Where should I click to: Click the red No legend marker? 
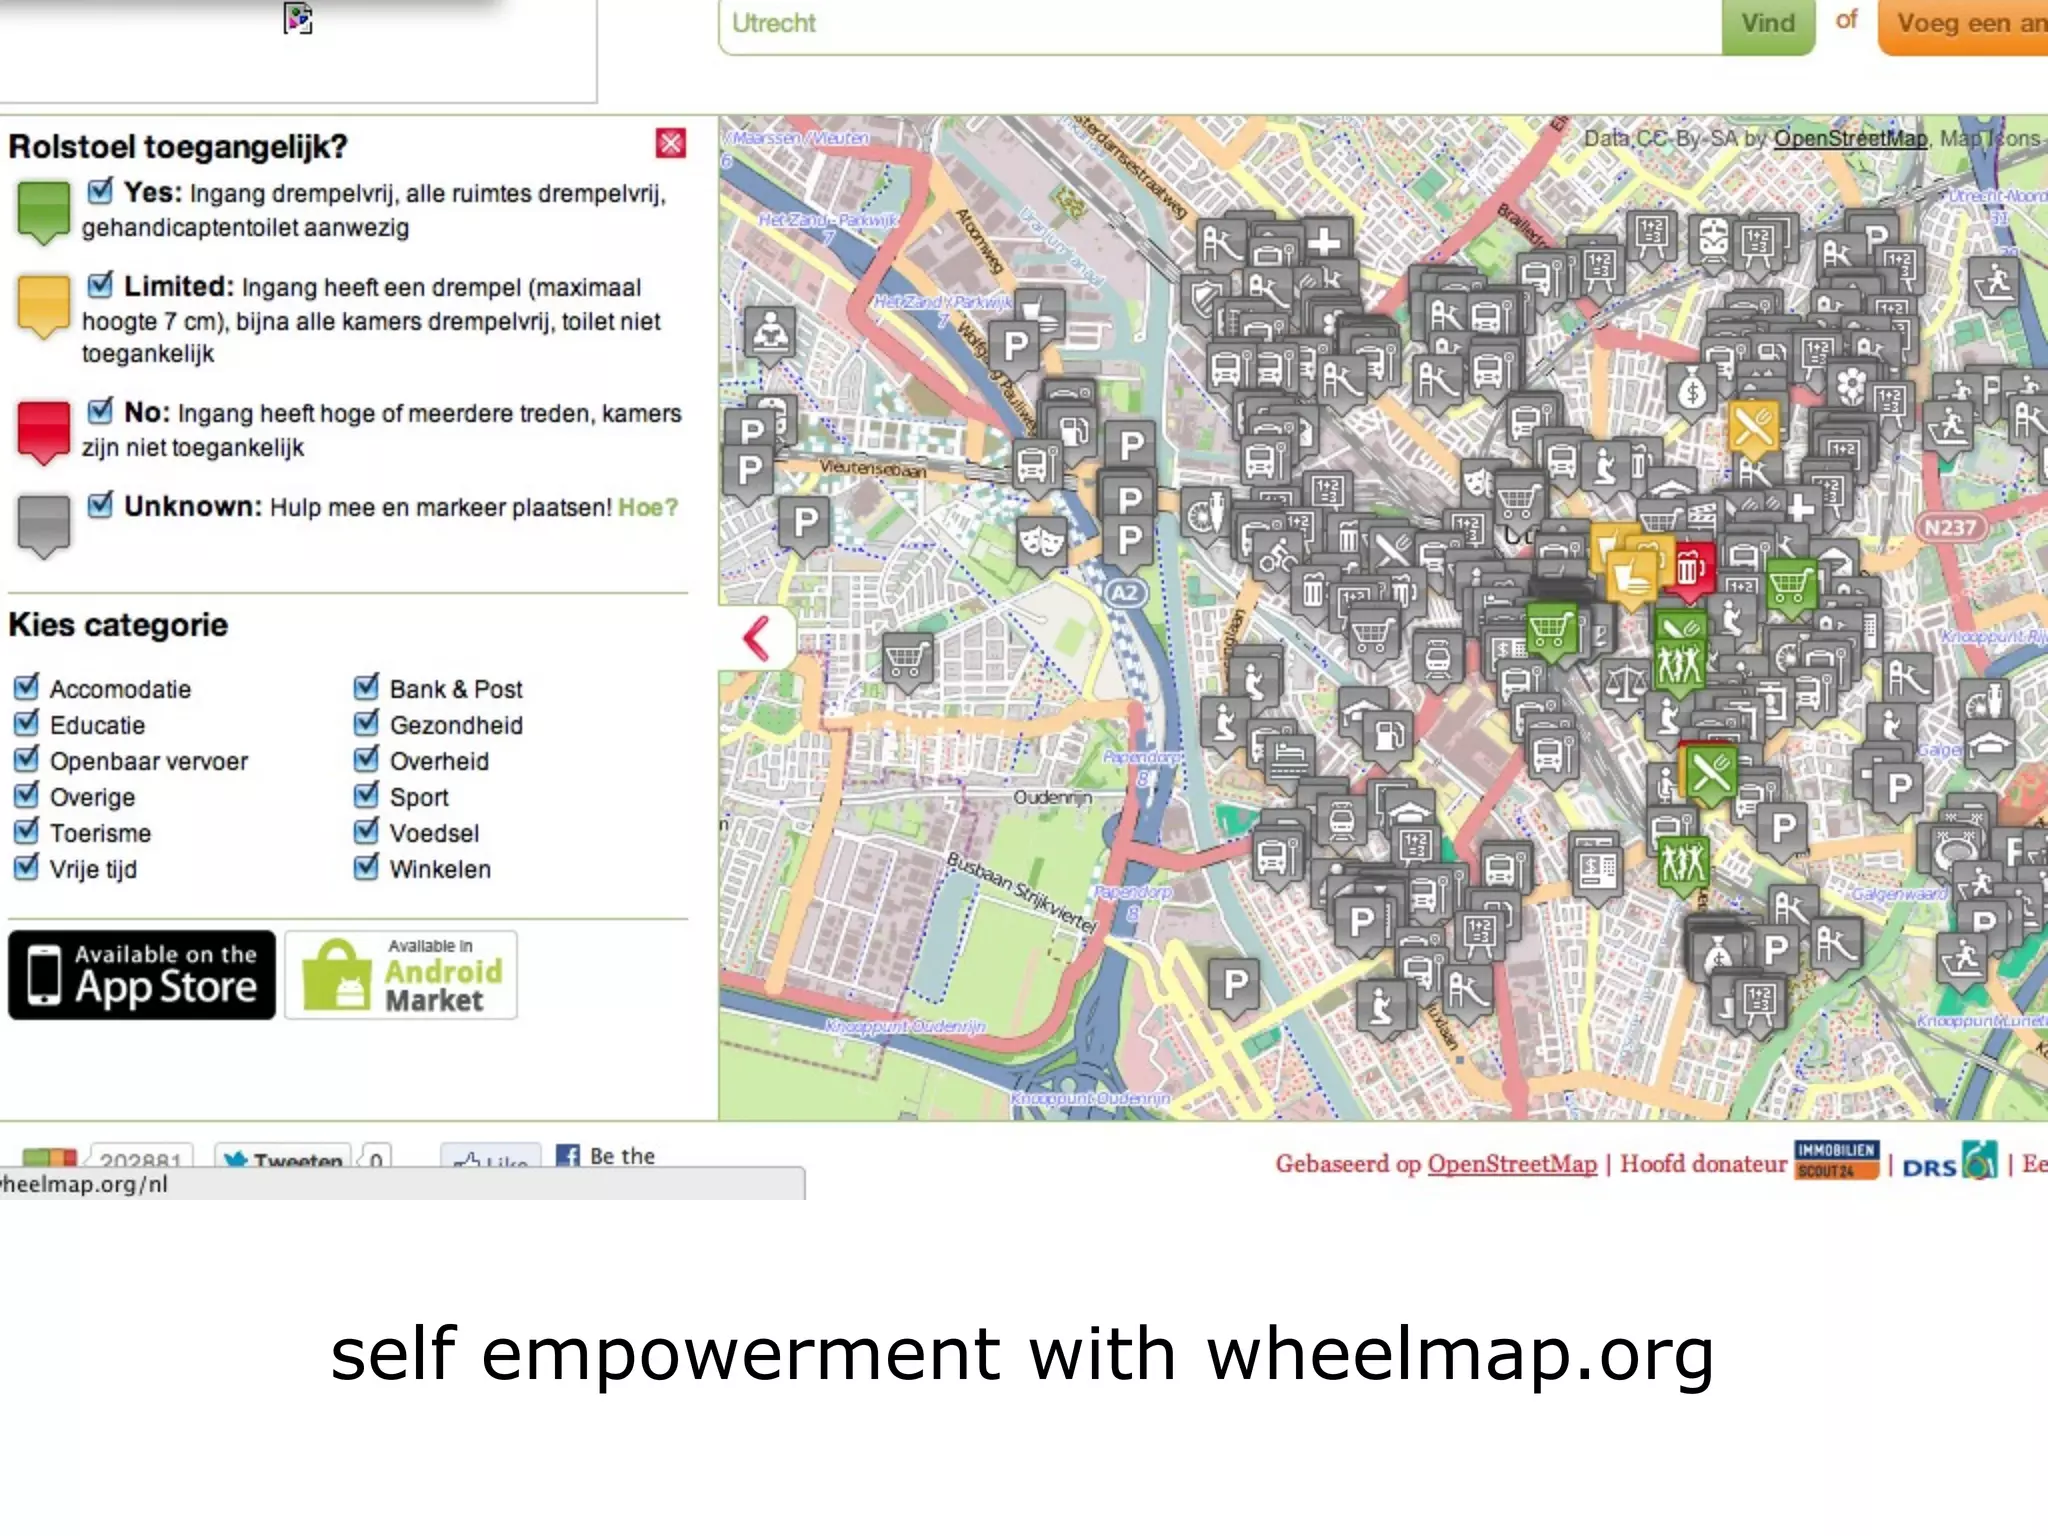tap(43, 432)
